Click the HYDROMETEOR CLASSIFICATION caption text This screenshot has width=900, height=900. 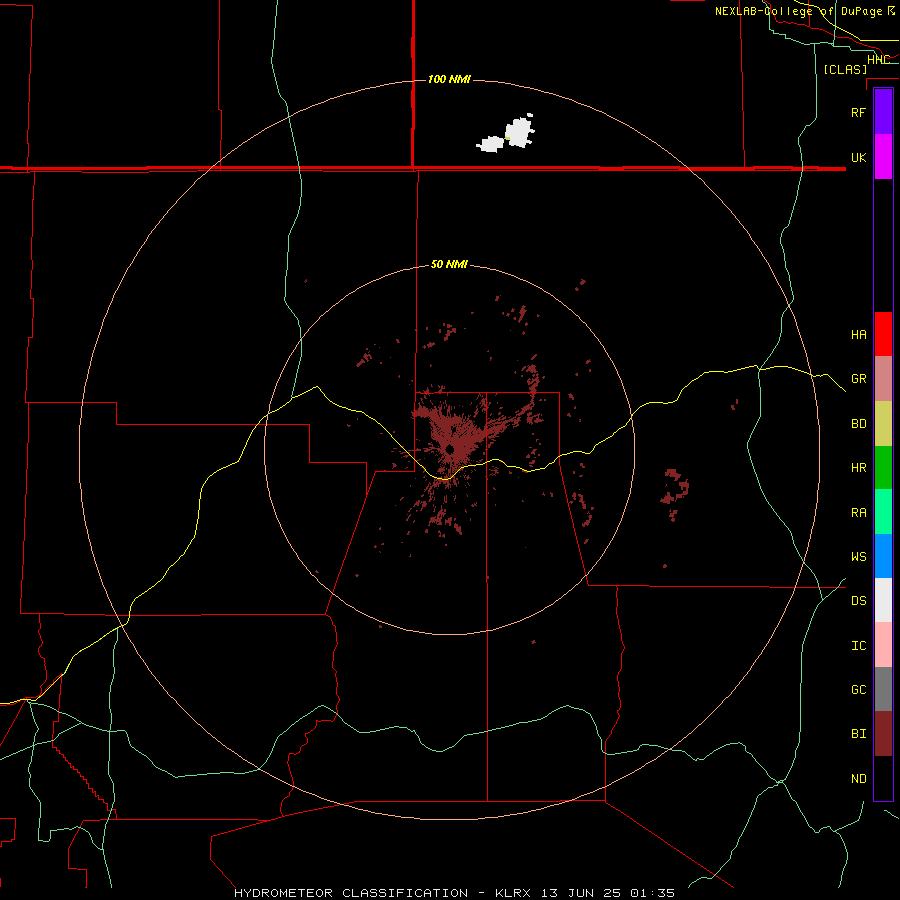click(351, 893)
